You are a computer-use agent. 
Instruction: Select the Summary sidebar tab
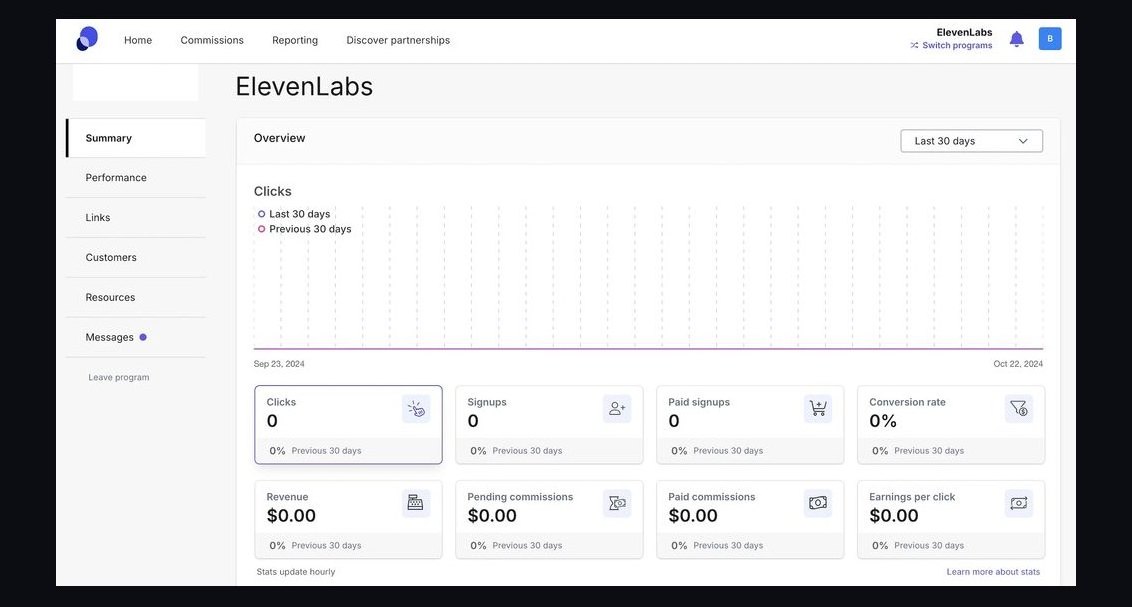pos(136,138)
